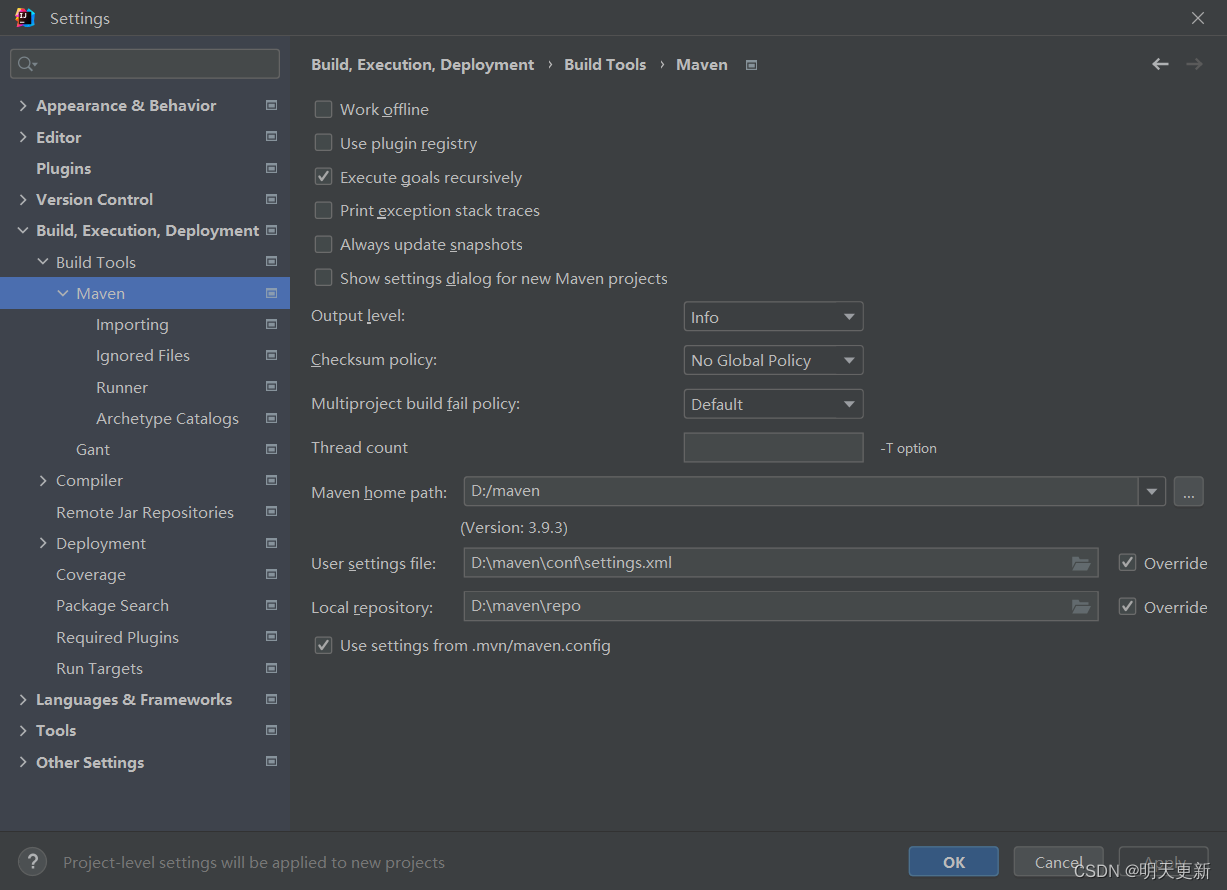Expand the Appearance & Behavior section
Viewport: 1227px width, 890px height.
click(23, 105)
